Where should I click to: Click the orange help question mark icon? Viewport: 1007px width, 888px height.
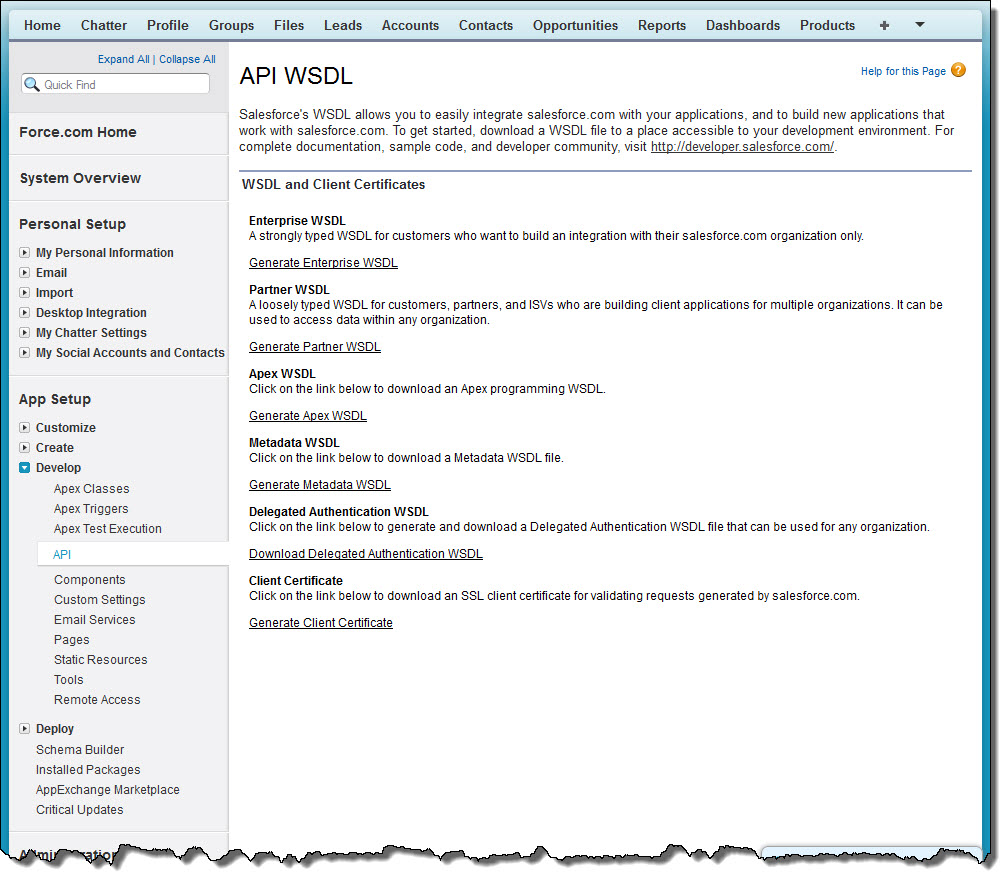(x=958, y=70)
